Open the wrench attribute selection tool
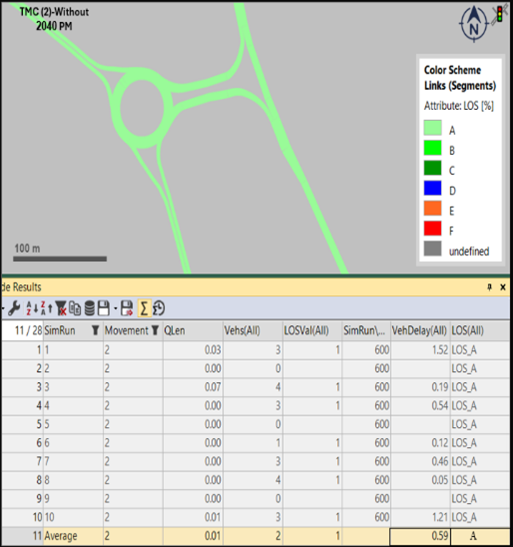 pos(14,309)
